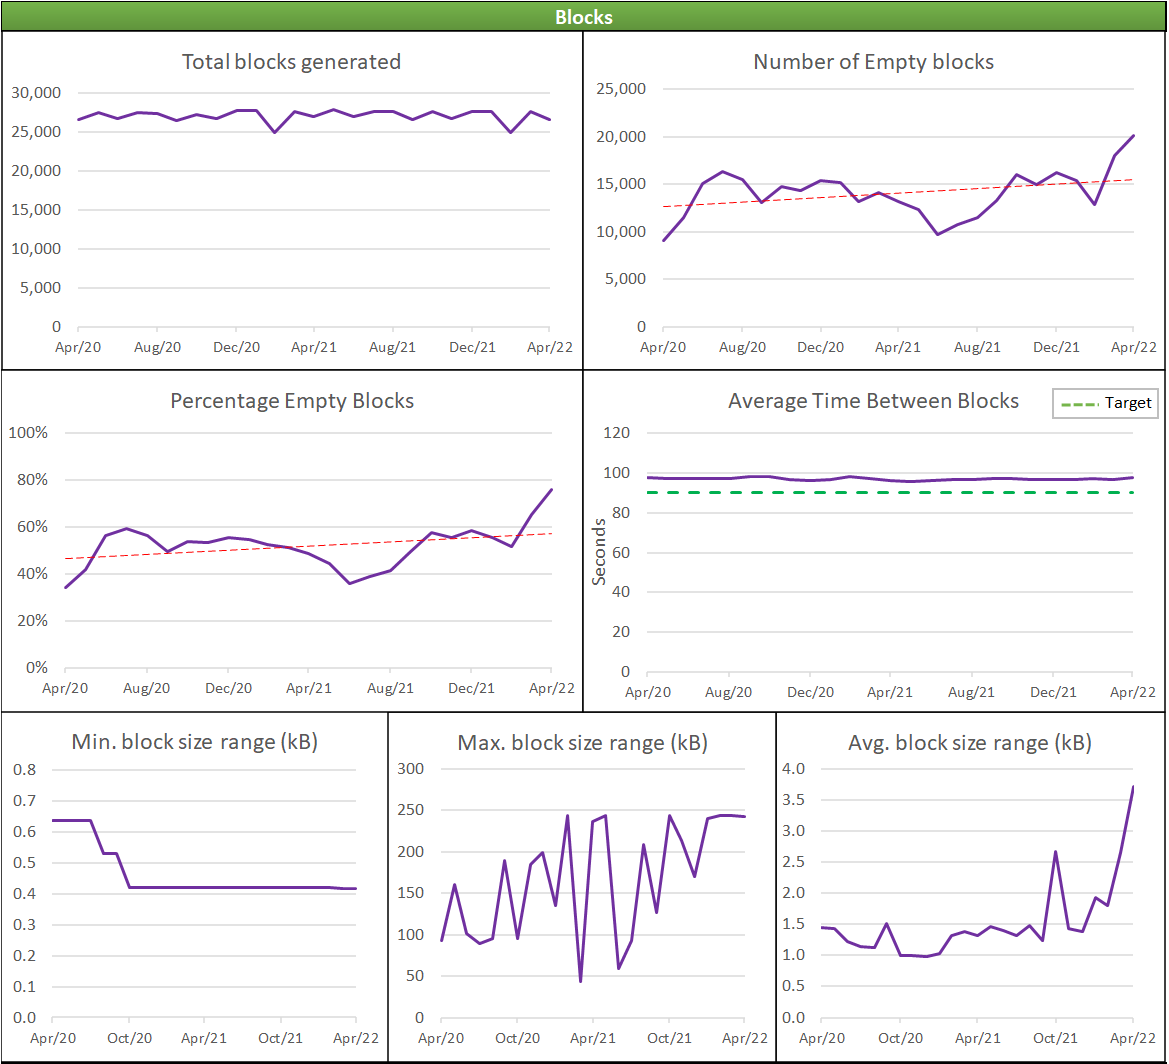The image size is (1169, 1064).
Task: Click Oct/20 on the Min. block size axis
Action: point(130,1038)
